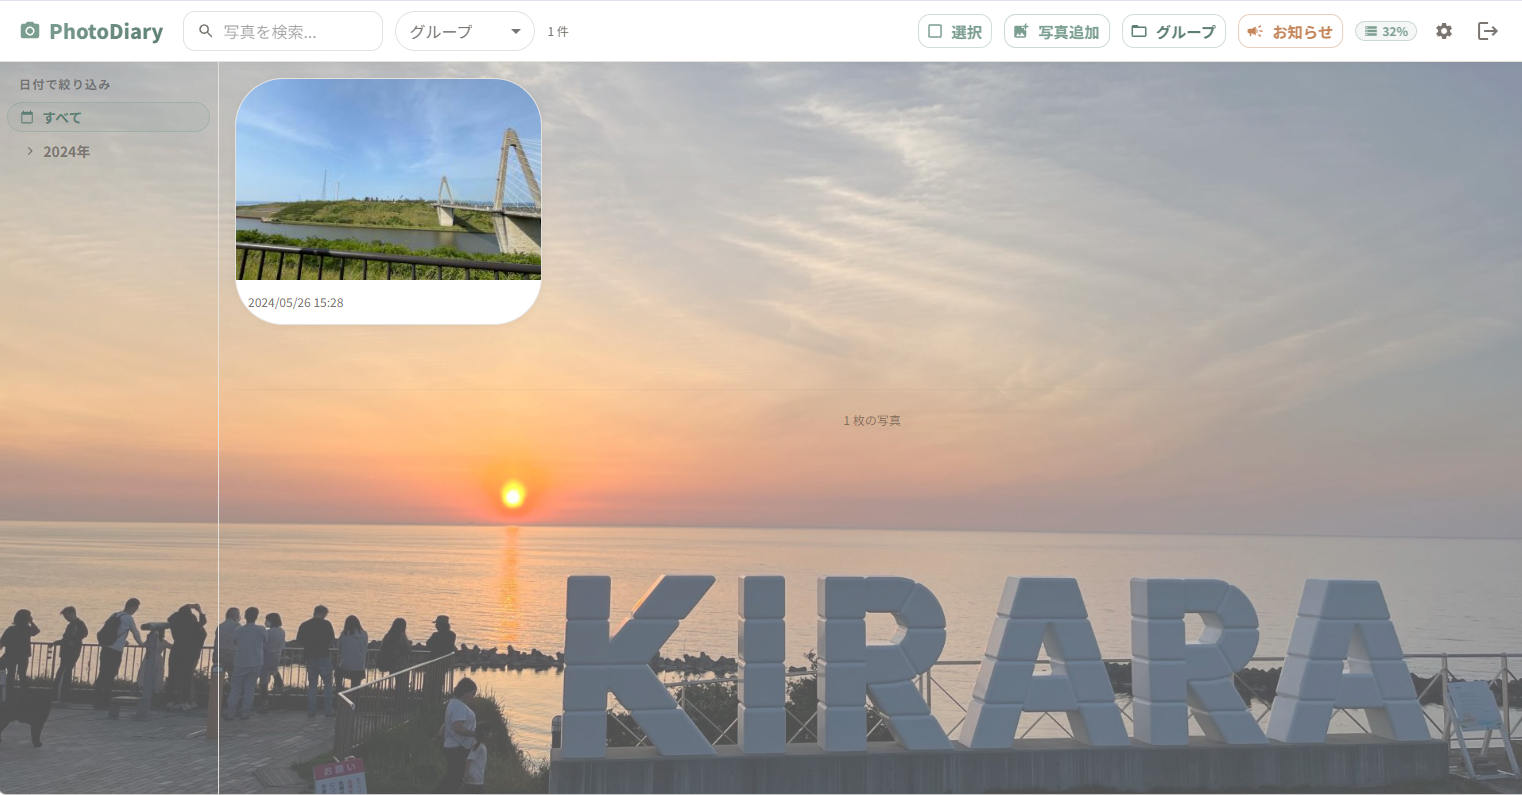1522x795 pixels.
Task: Click the 選択 selection mode button
Action: coord(955,31)
